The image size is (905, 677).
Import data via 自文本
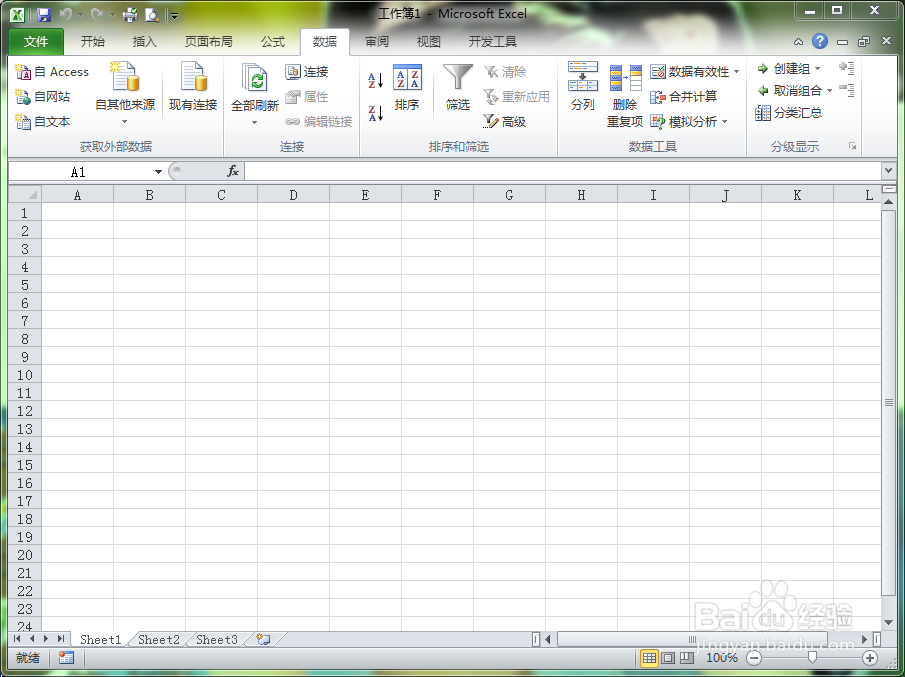pyautogui.click(x=43, y=122)
